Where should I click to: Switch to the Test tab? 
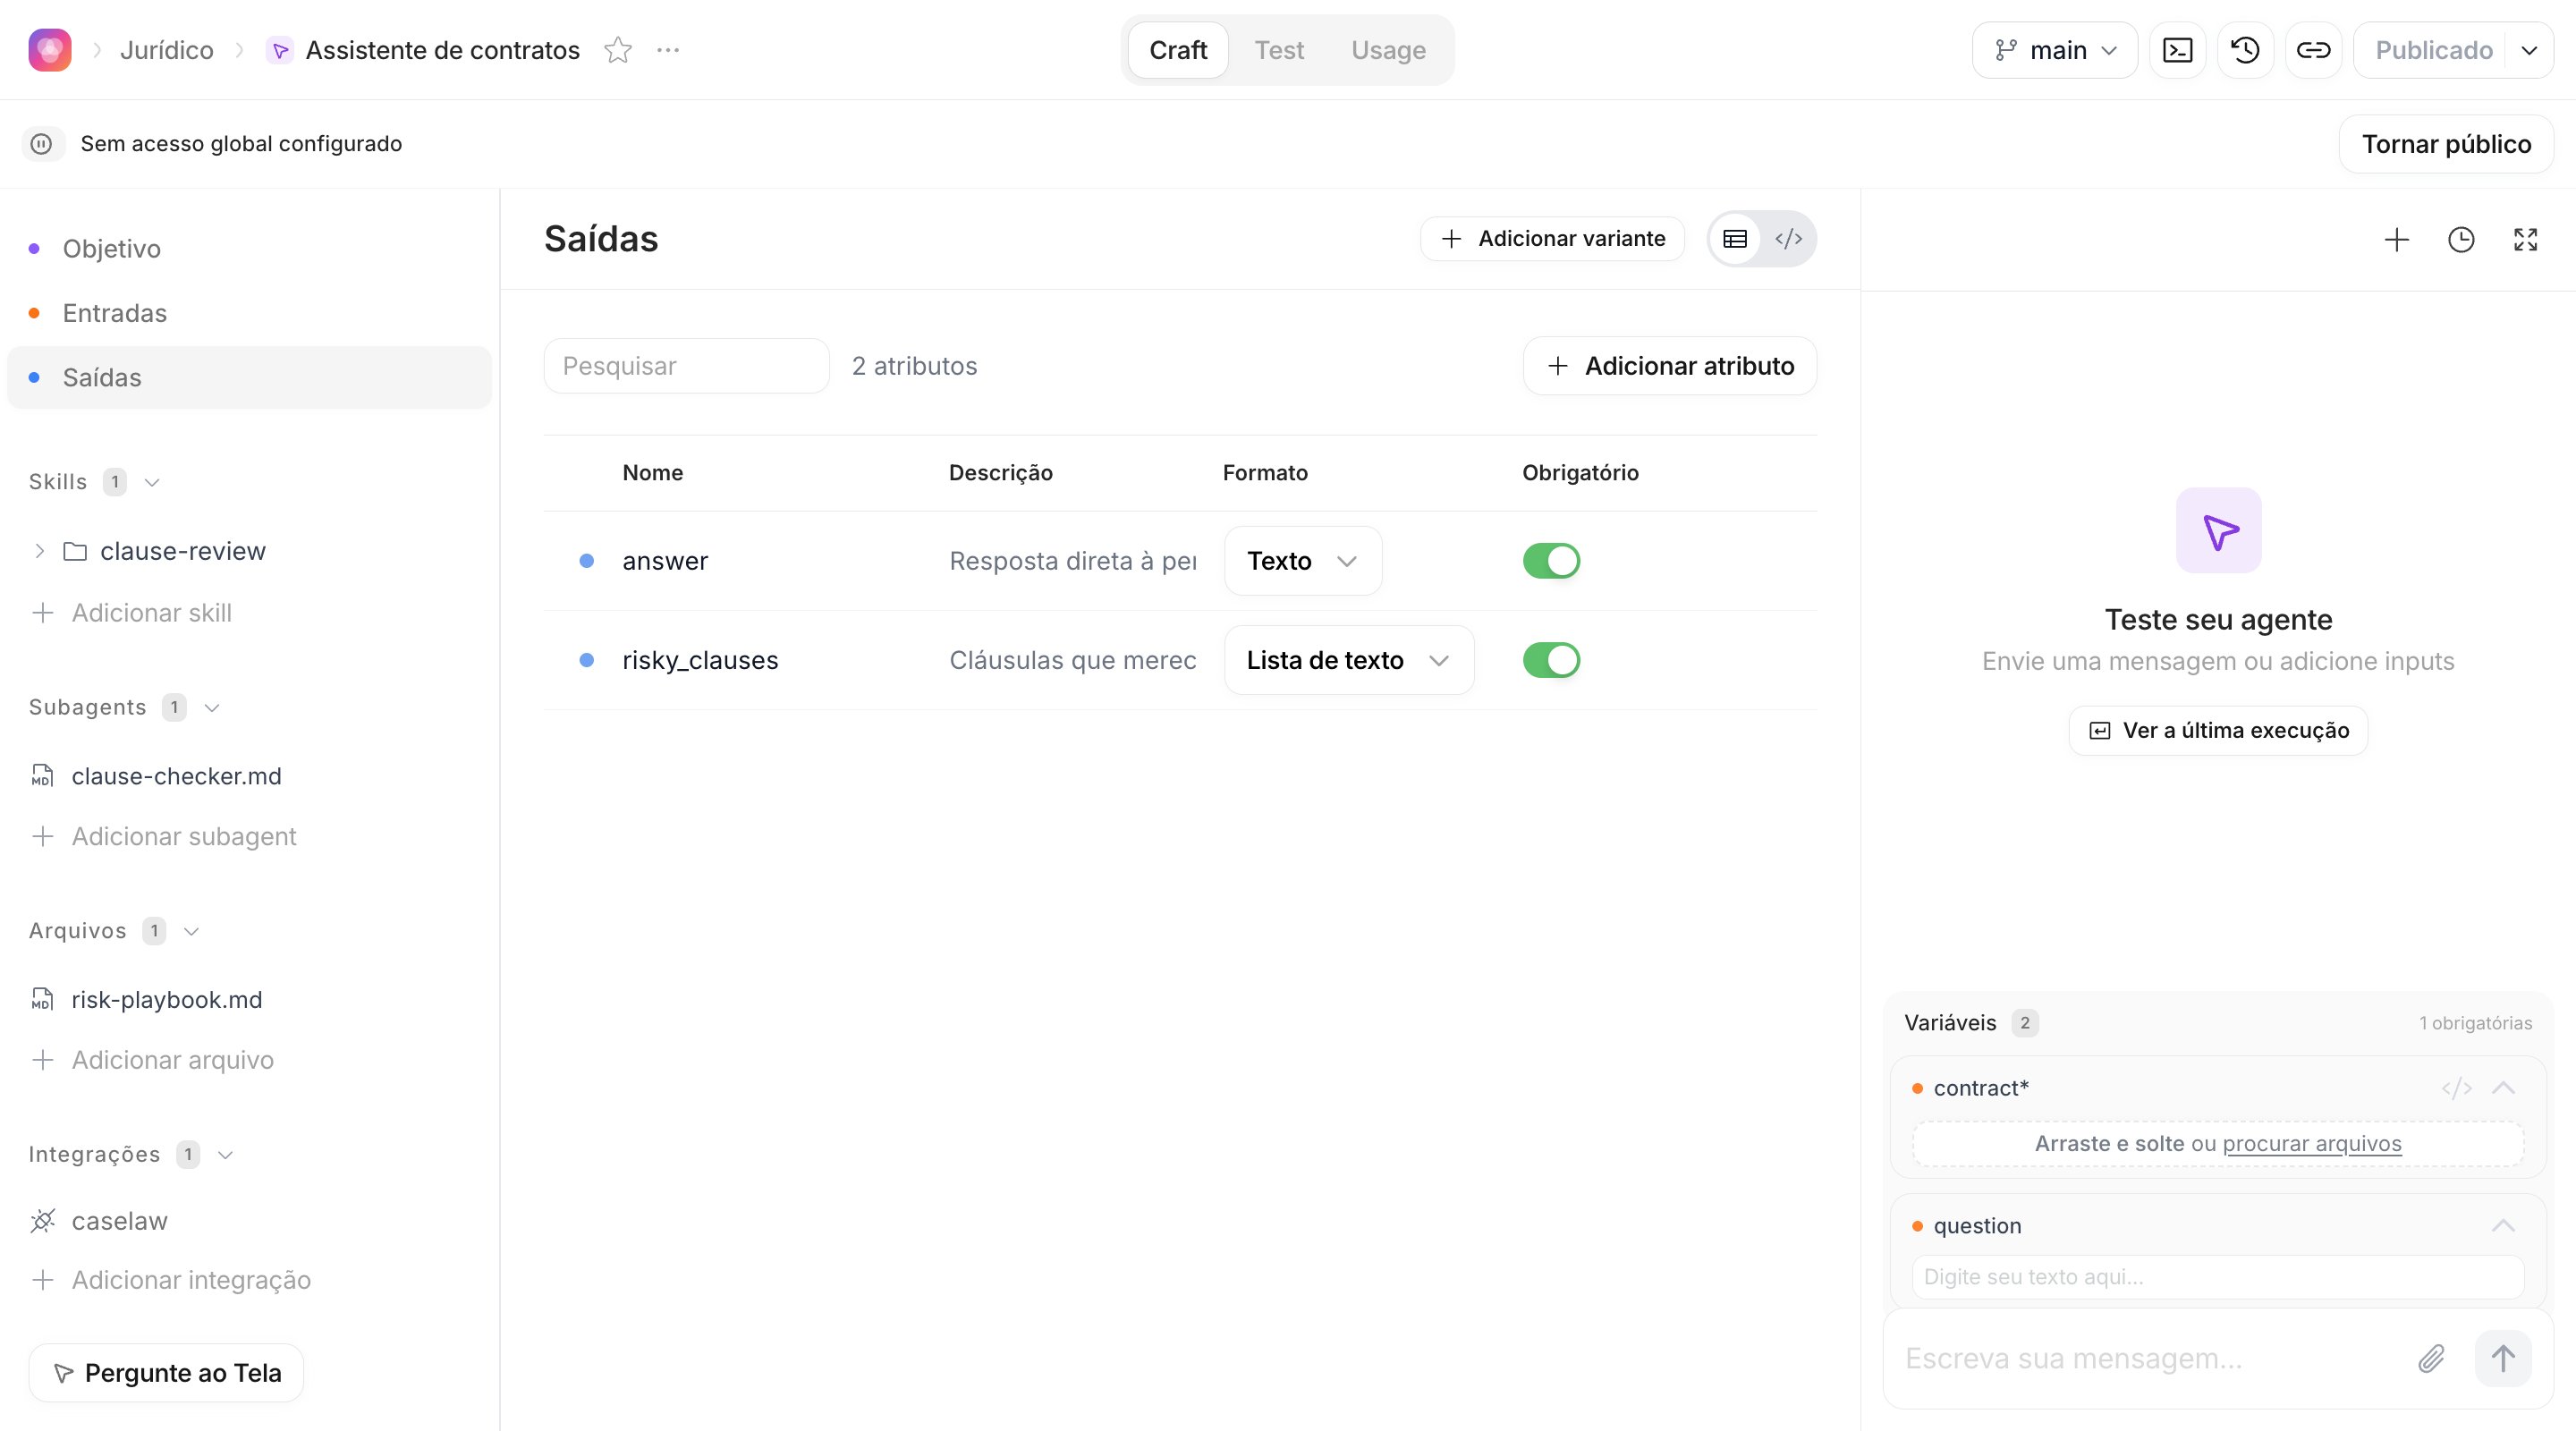(1279, 50)
